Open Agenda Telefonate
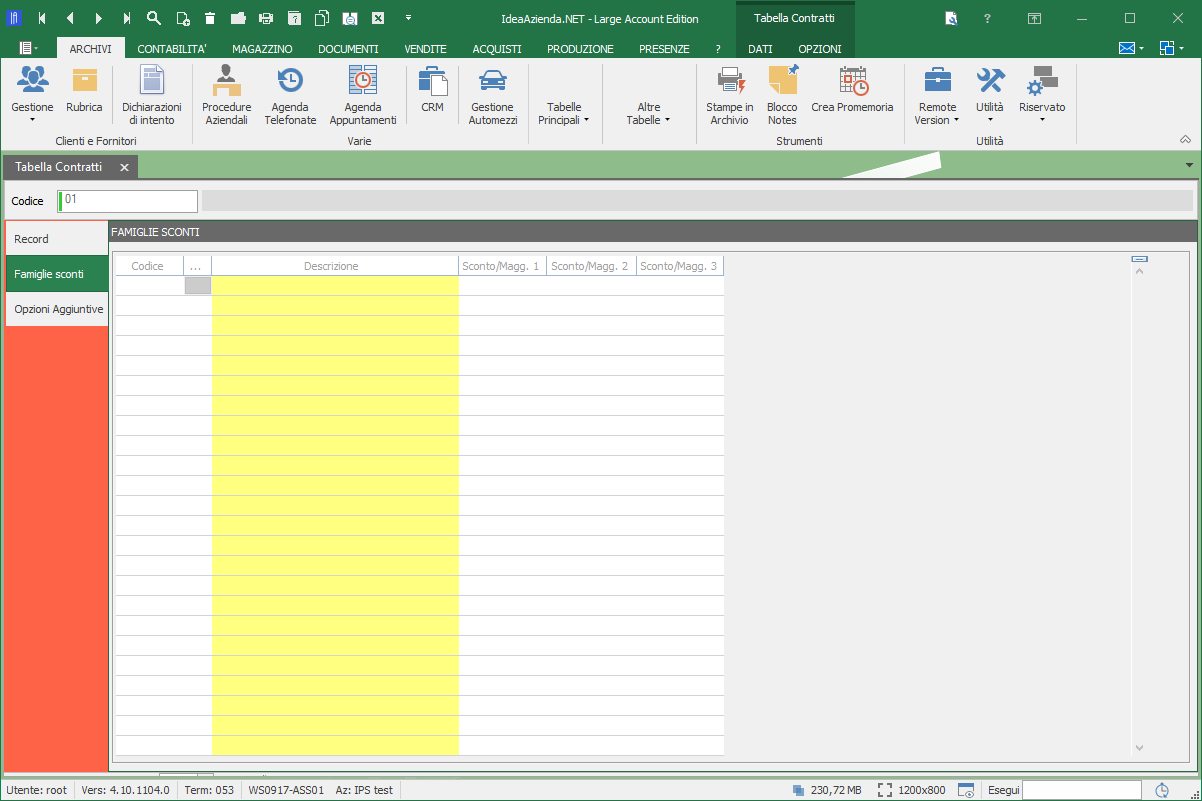 tap(290, 95)
